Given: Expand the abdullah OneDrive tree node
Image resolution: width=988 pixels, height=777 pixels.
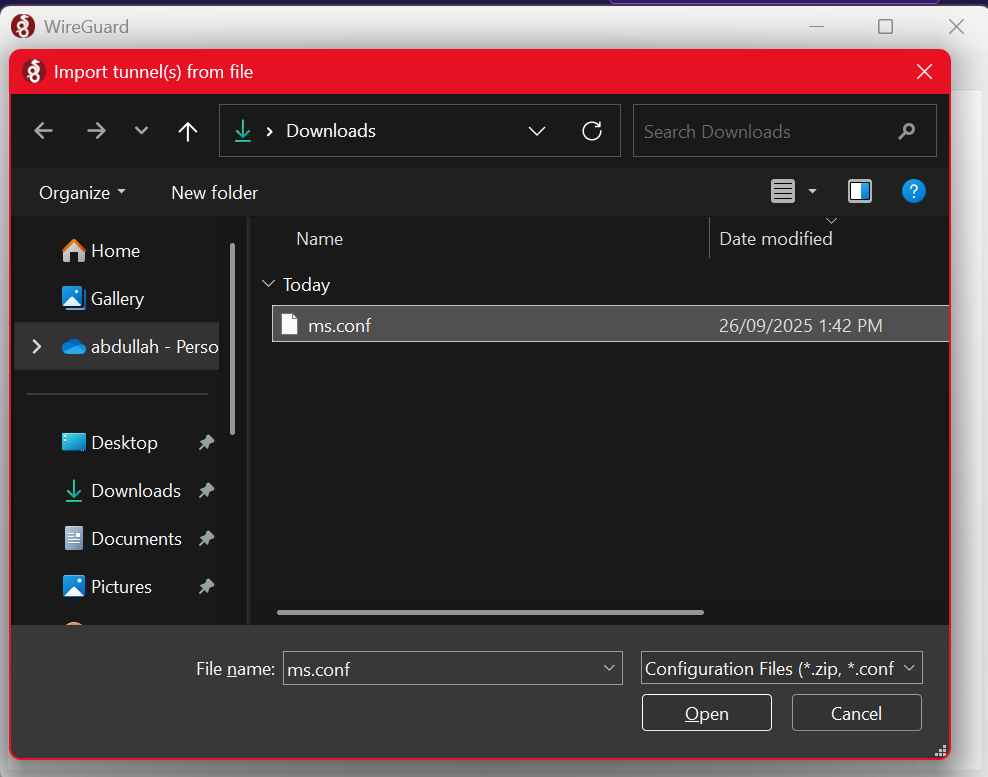Looking at the screenshot, I should coord(37,346).
